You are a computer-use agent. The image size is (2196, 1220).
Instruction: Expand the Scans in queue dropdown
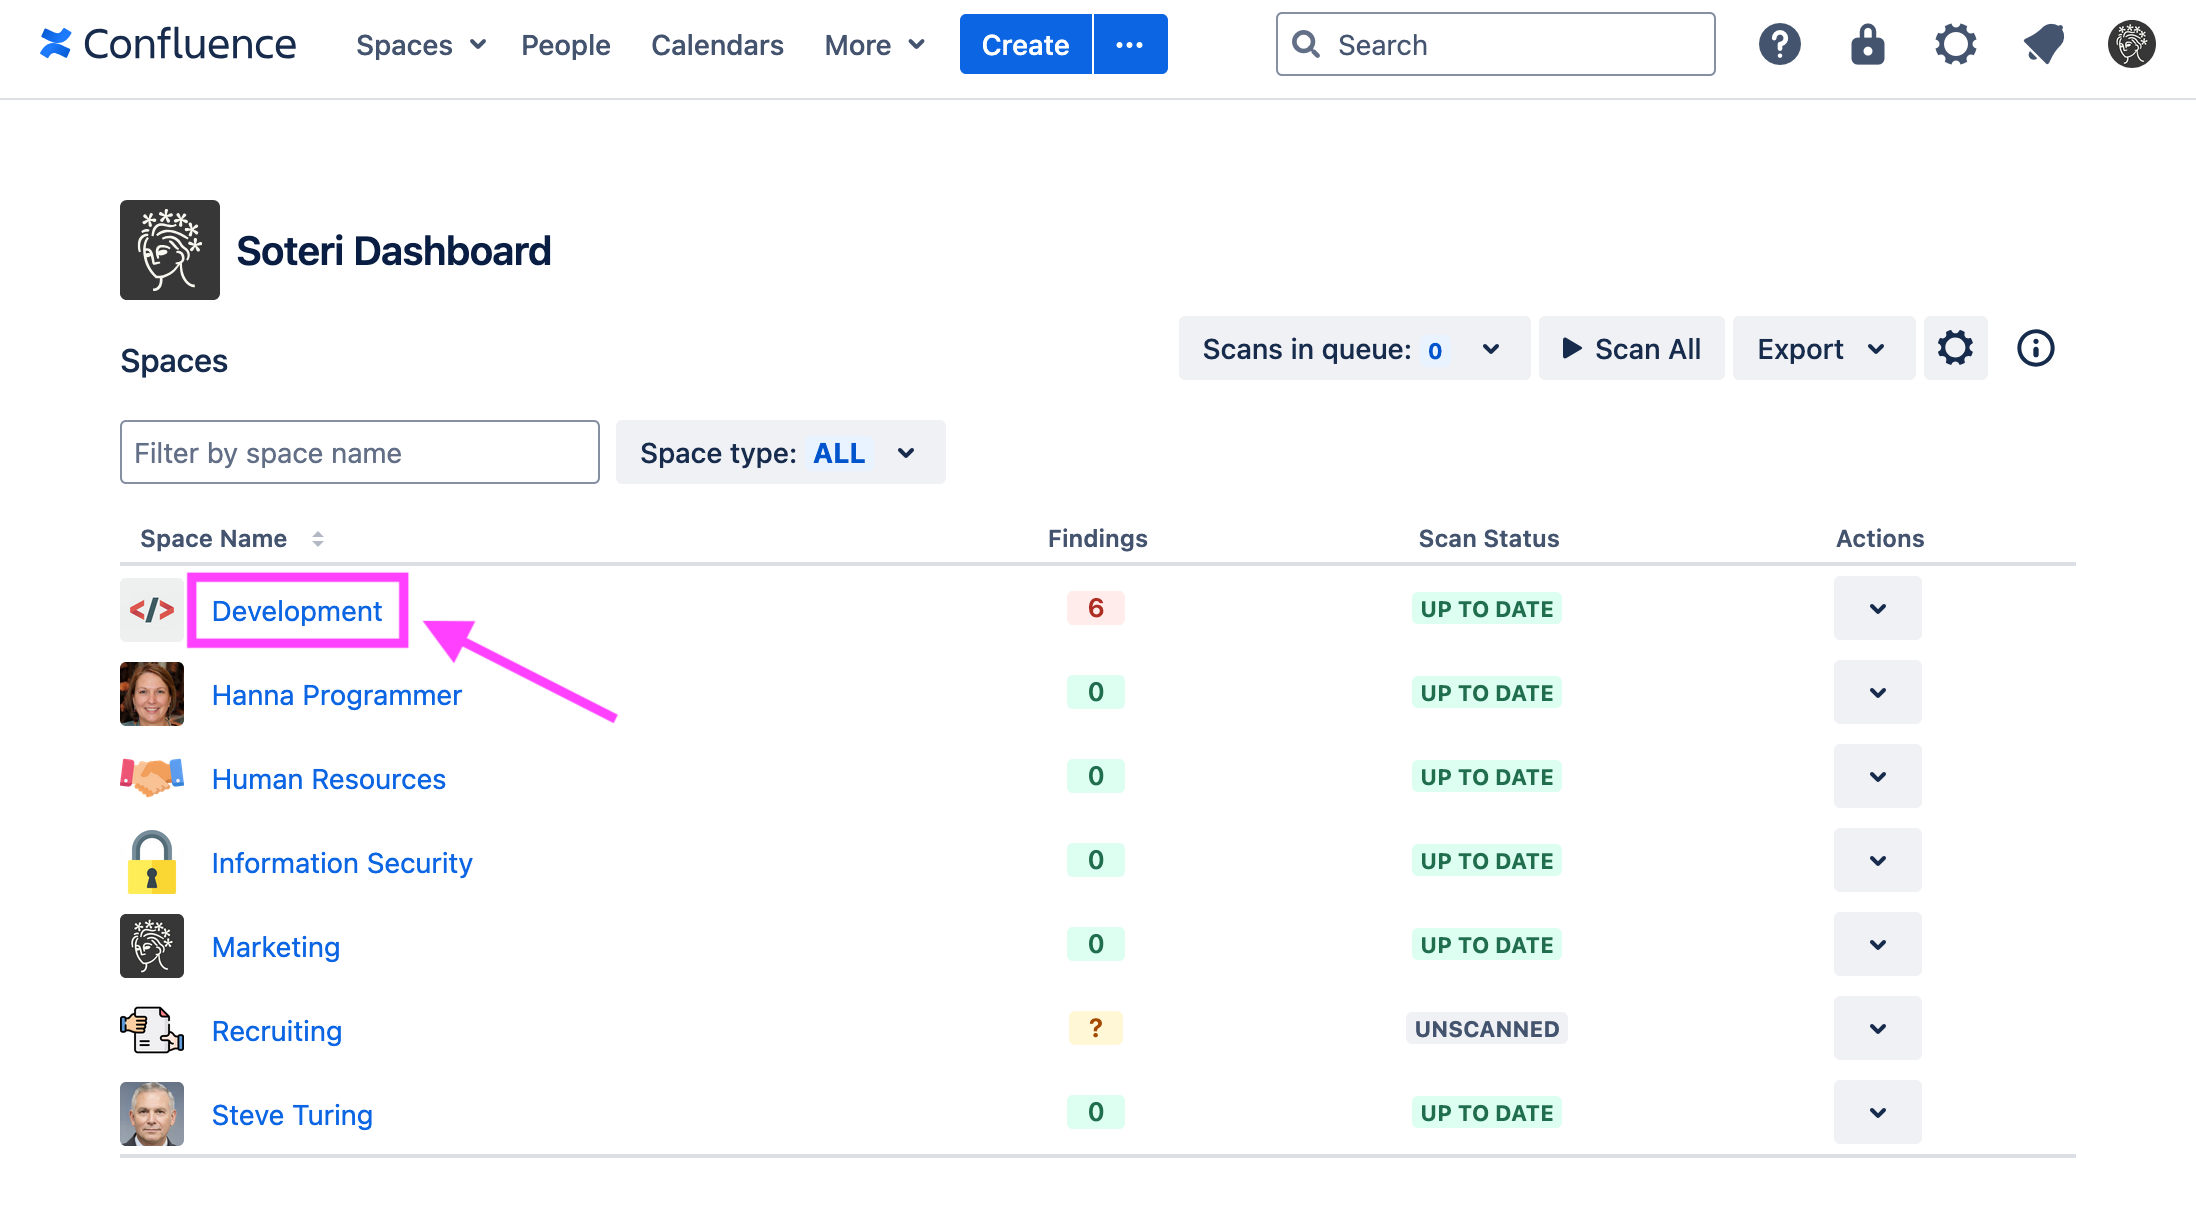point(1491,348)
